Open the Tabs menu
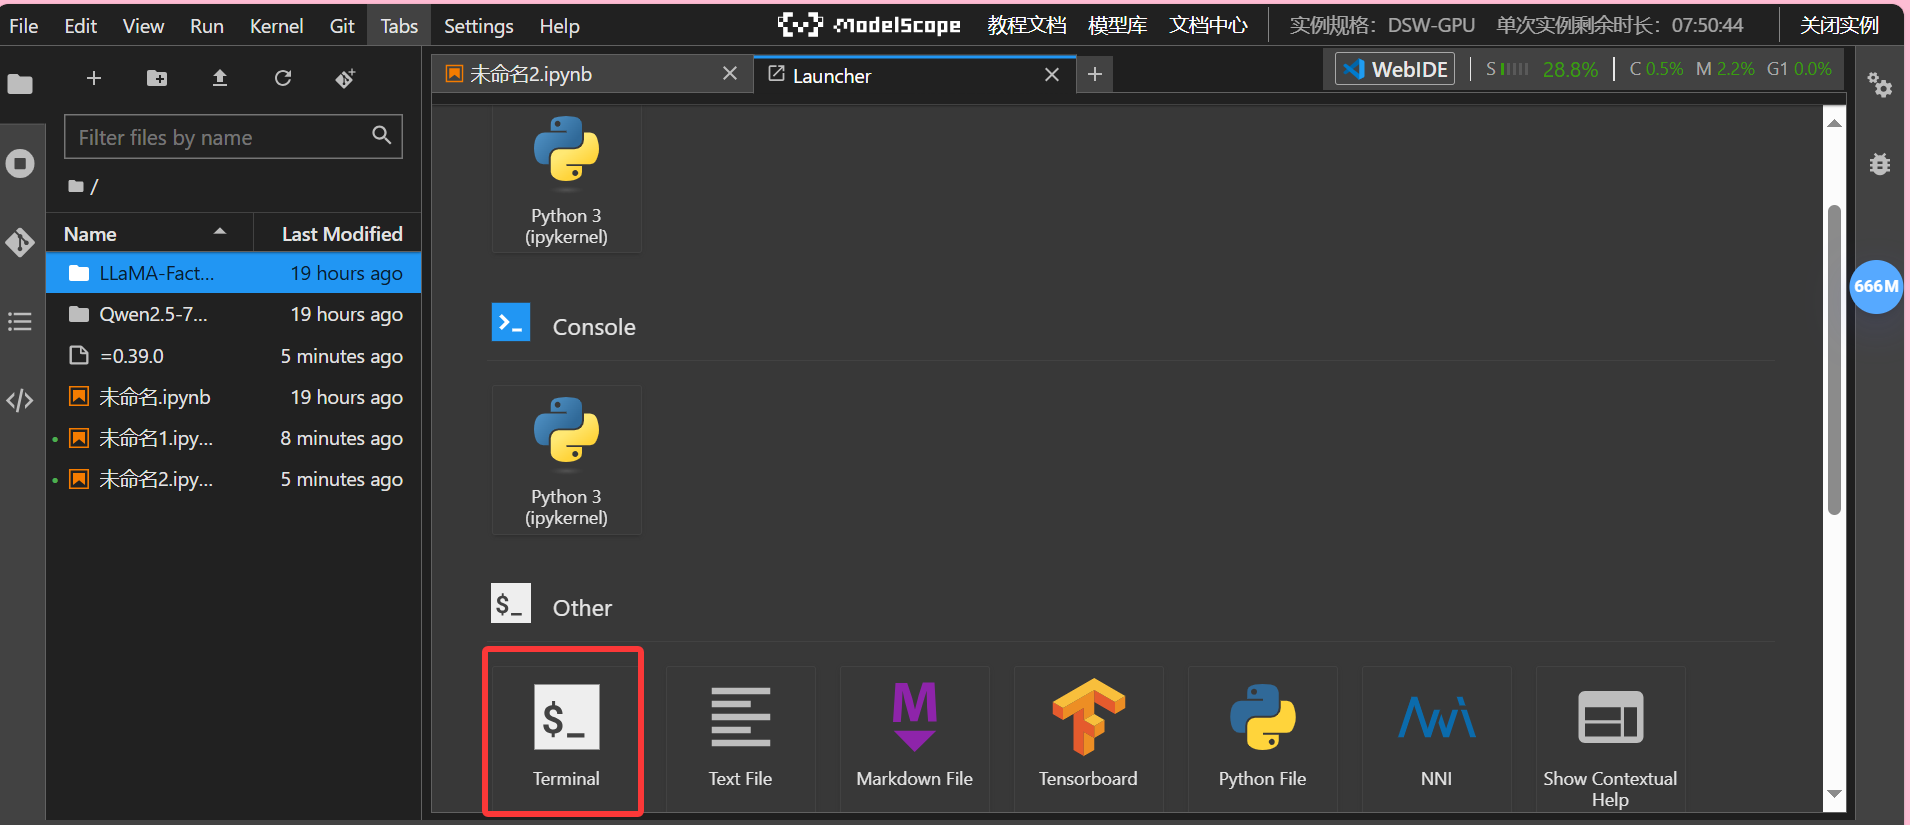Image resolution: width=1910 pixels, height=825 pixels. 399,26
